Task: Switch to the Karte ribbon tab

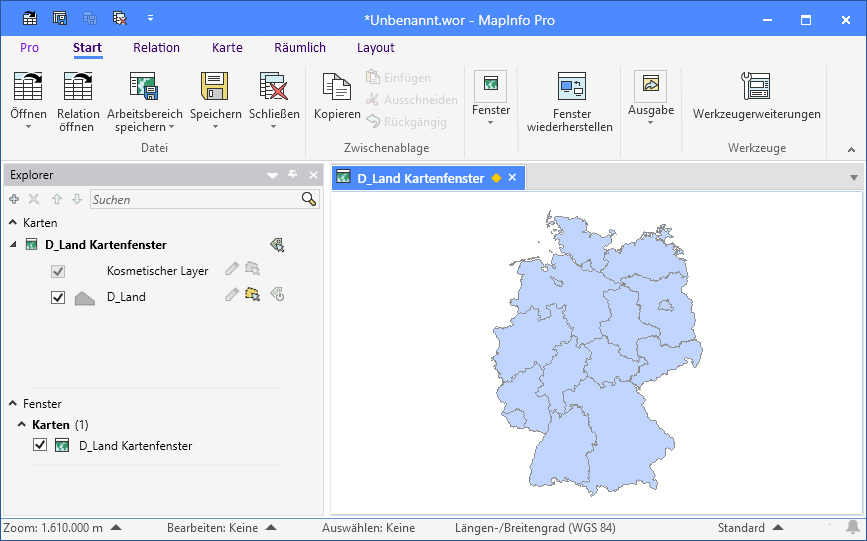Action: tap(227, 48)
